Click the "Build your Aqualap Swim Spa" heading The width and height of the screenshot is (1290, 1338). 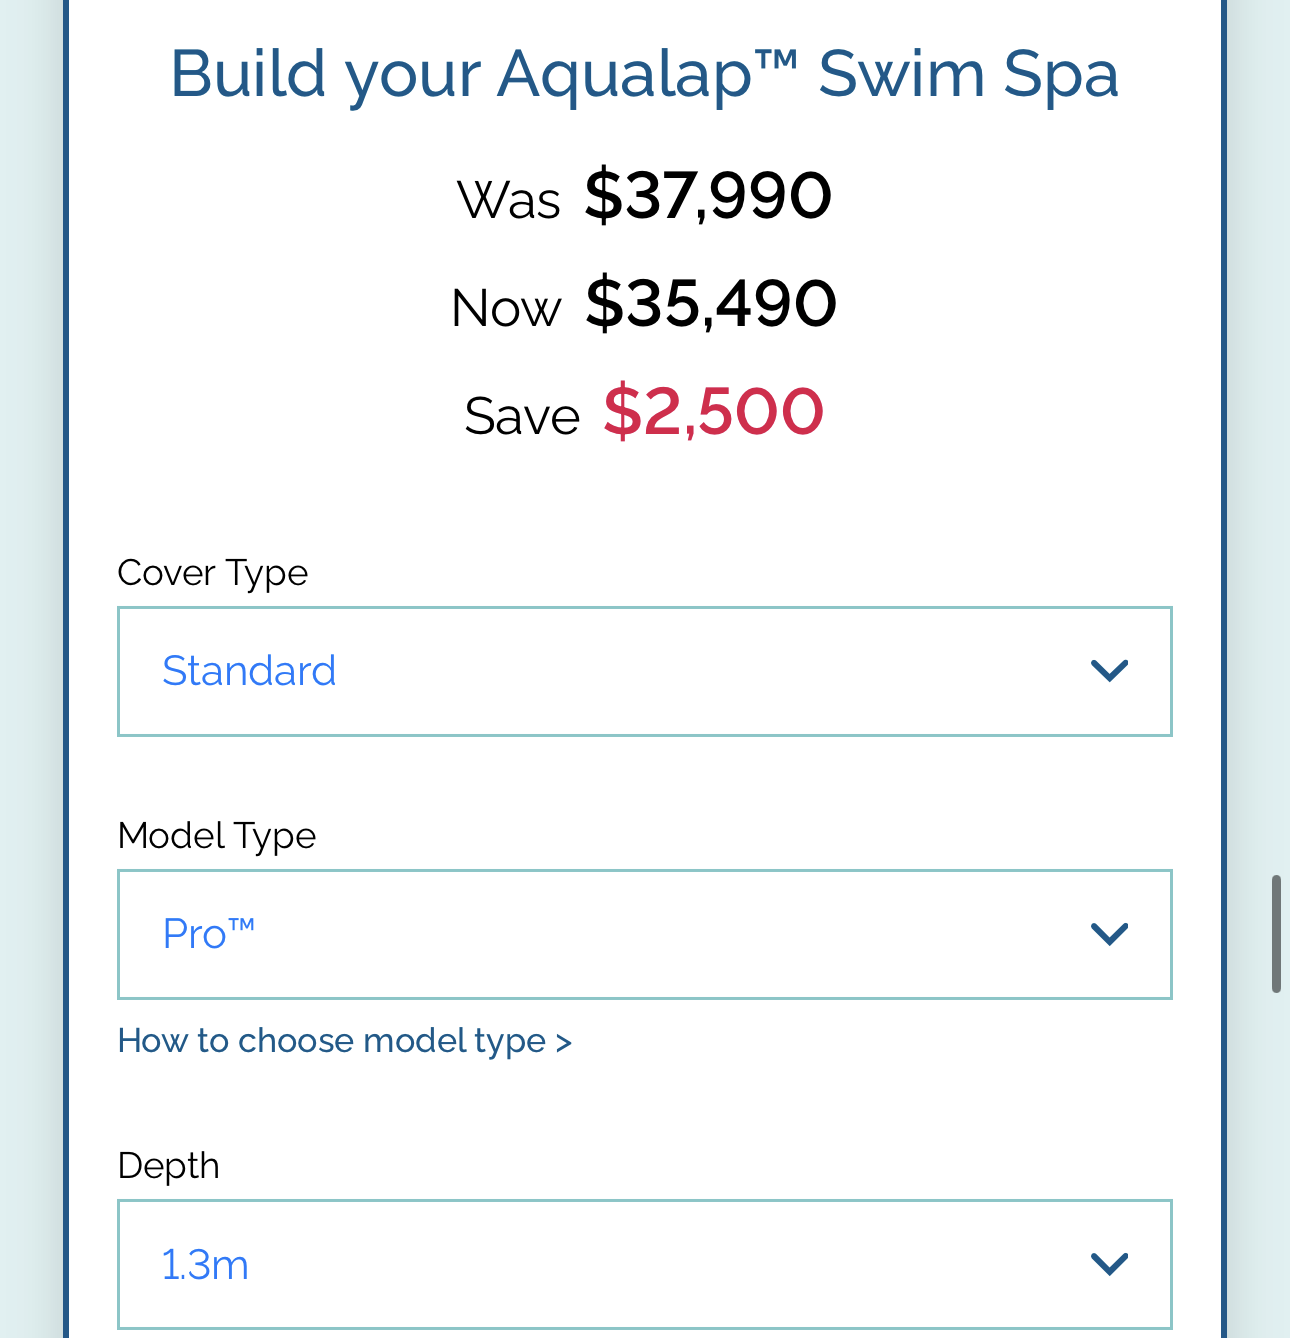[x=644, y=75]
